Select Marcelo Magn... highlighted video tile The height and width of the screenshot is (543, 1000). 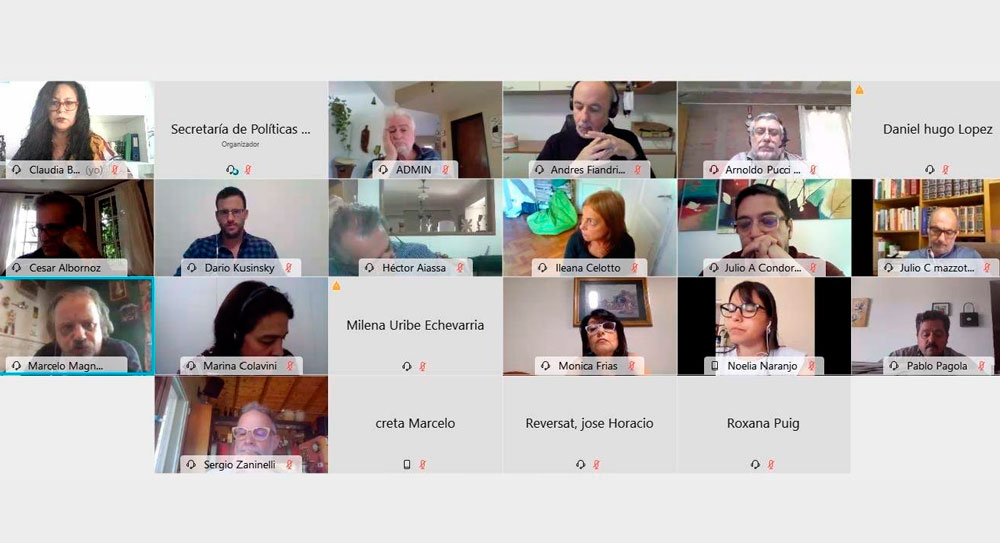[x=77, y=325]
